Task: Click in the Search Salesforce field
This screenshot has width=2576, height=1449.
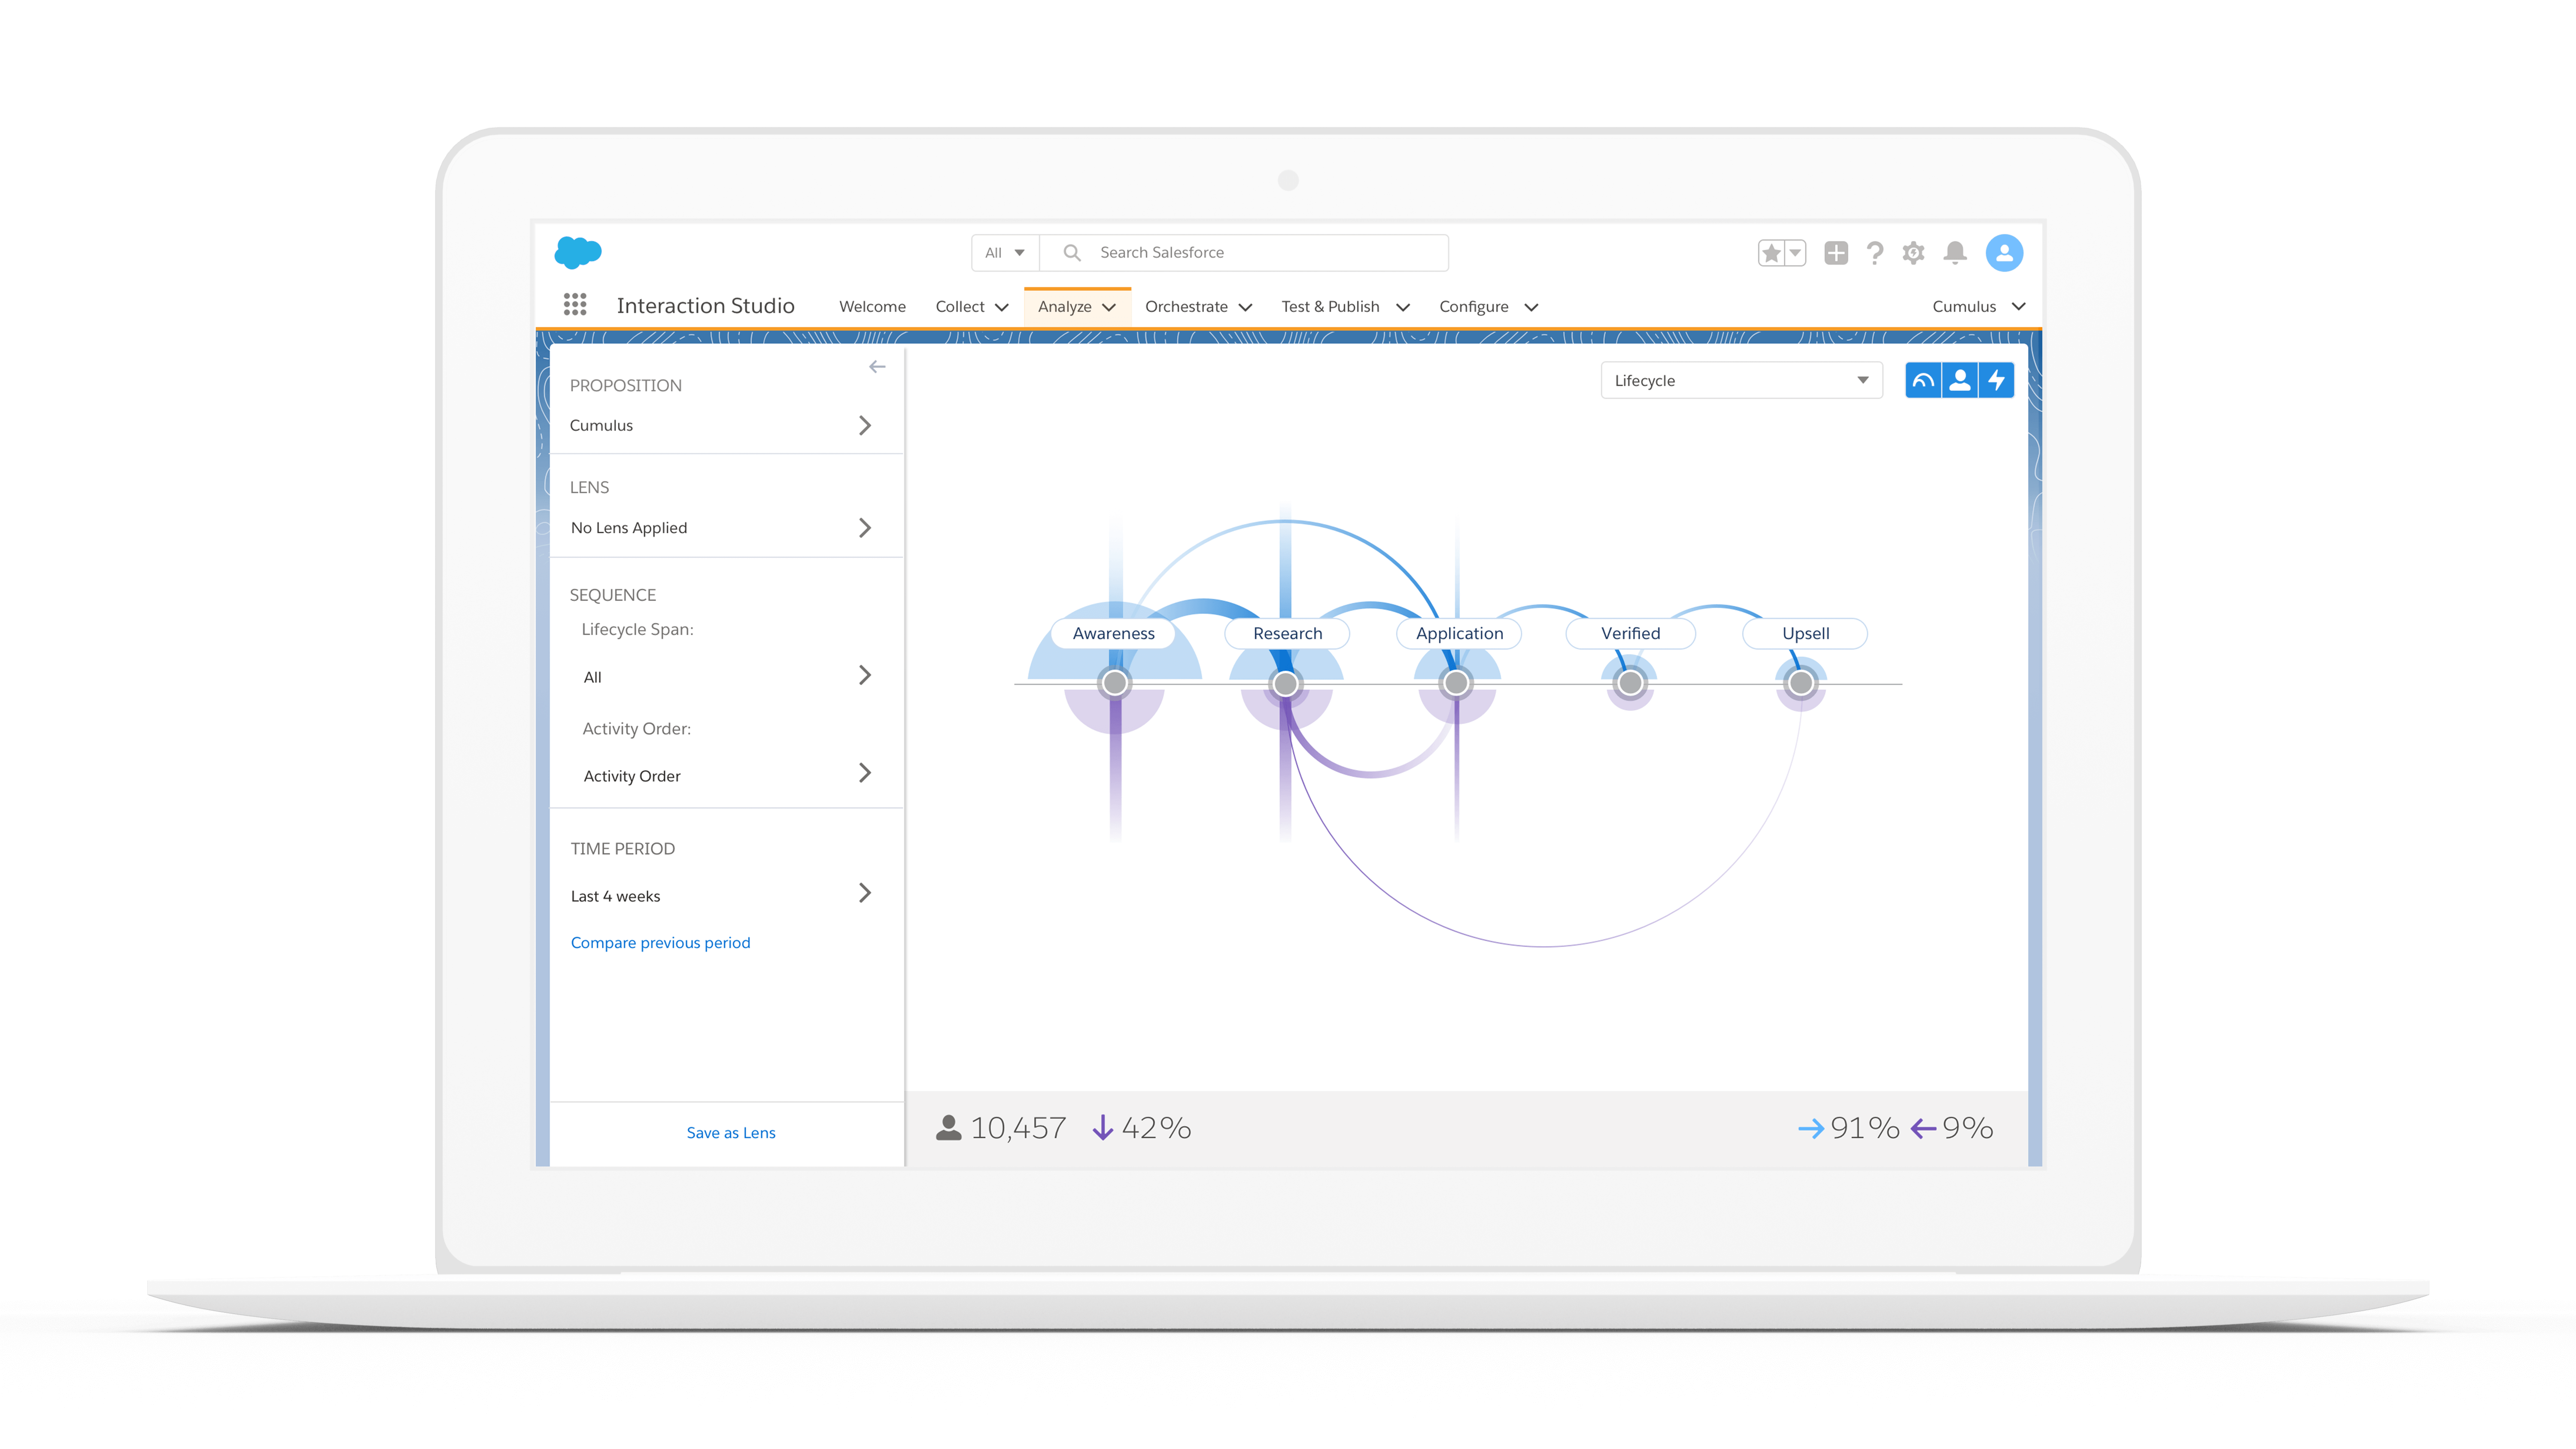Action: pos(1244,253)
